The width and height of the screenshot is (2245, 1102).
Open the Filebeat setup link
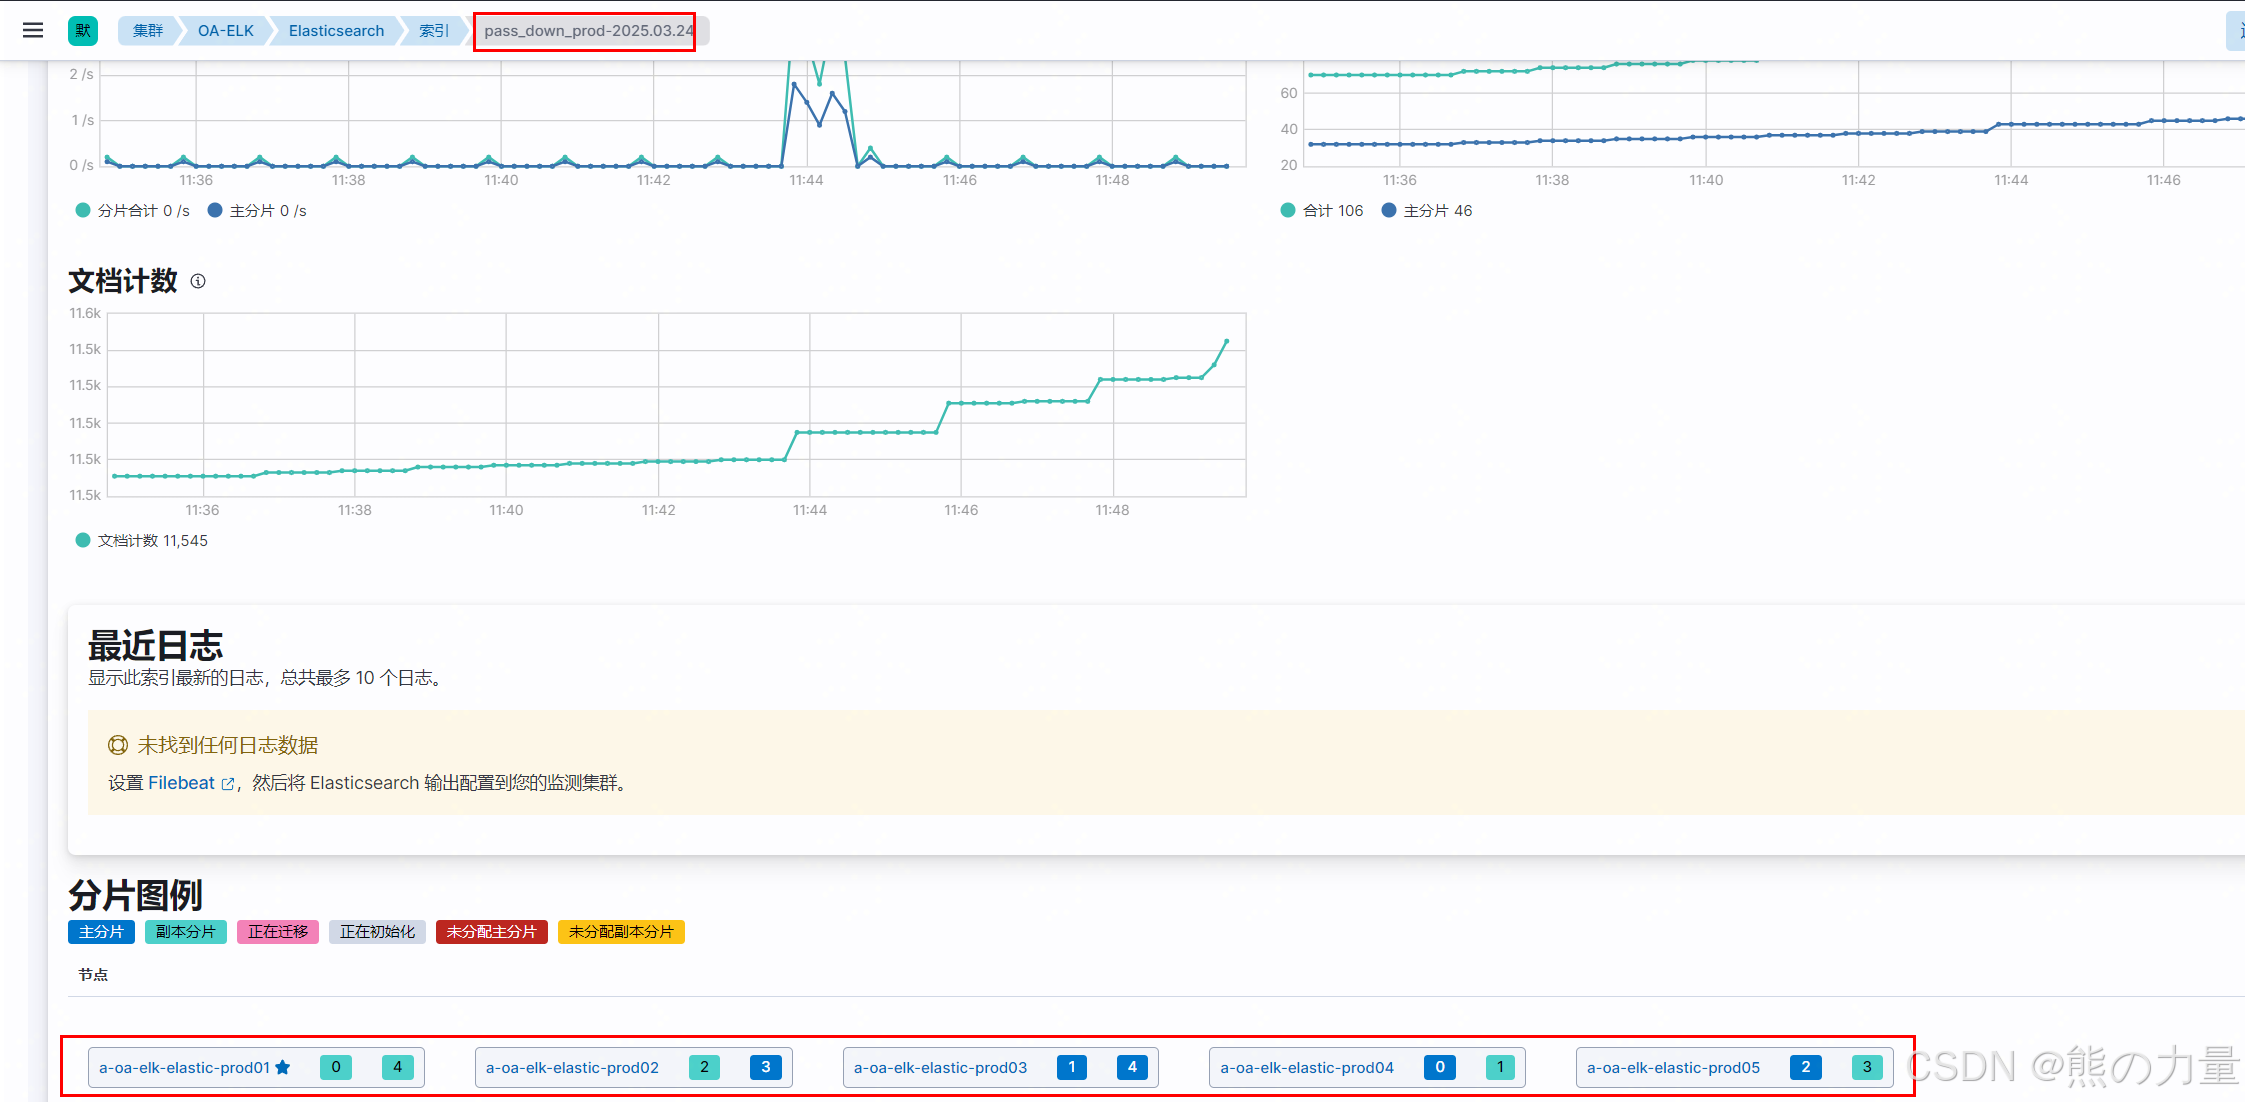click(181, 783)
